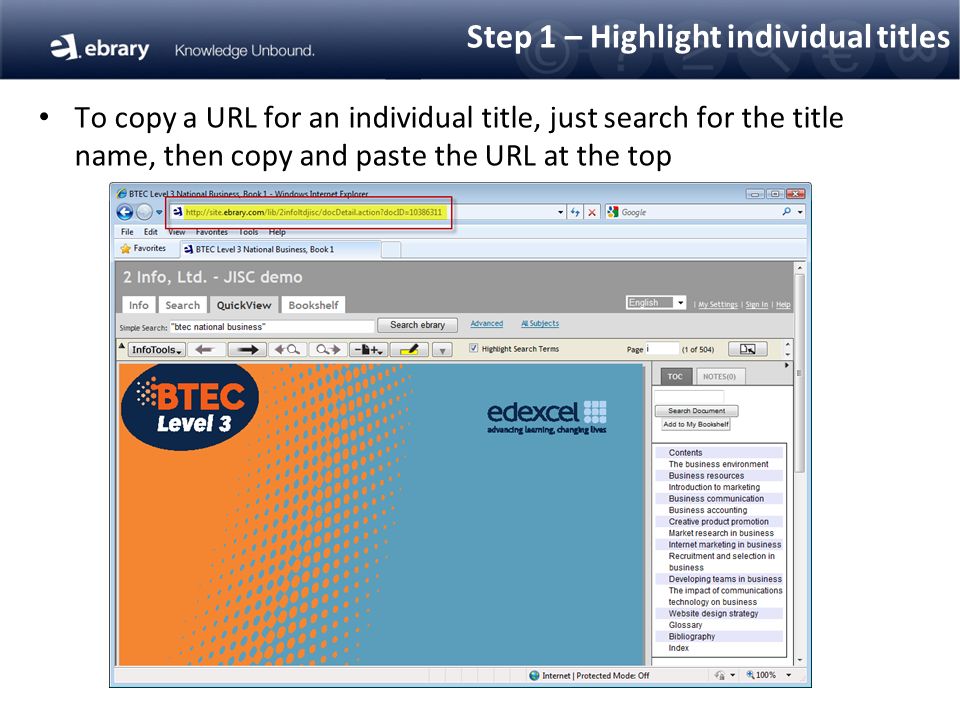
Task: Open the All Subjects link
Action: tap(540, 323)
